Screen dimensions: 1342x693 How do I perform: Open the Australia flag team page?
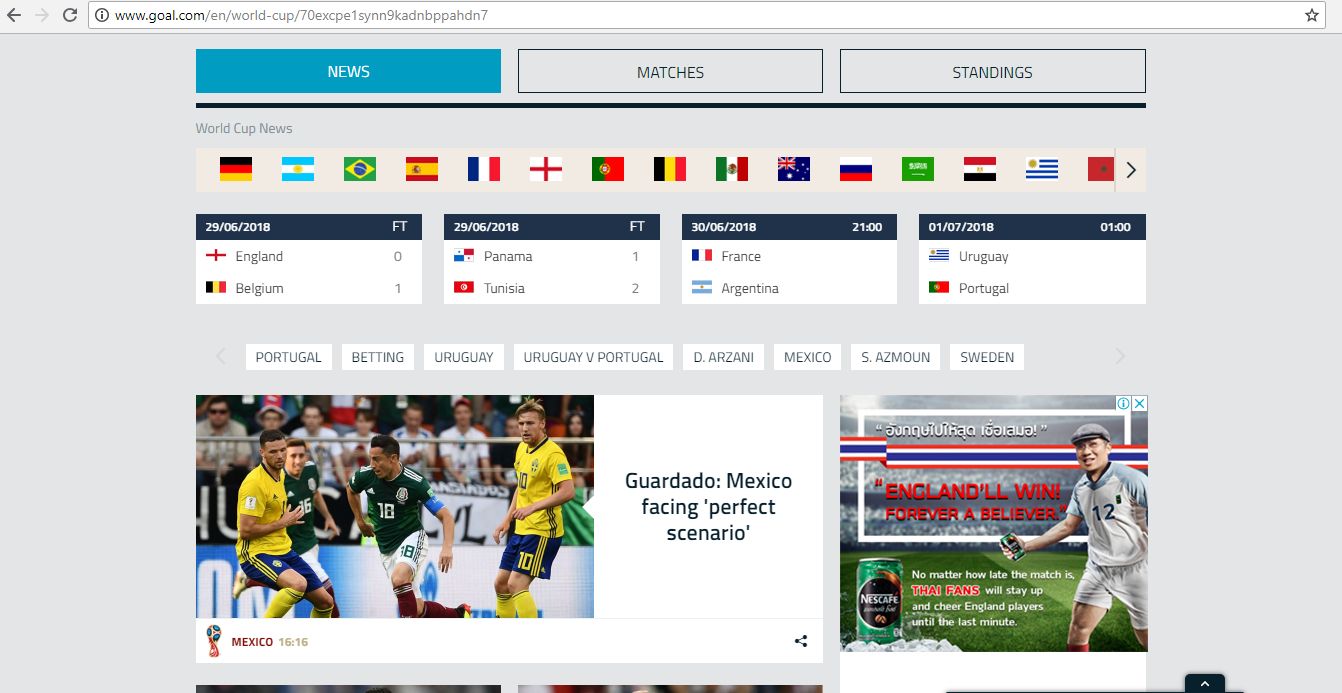(794, 169)
